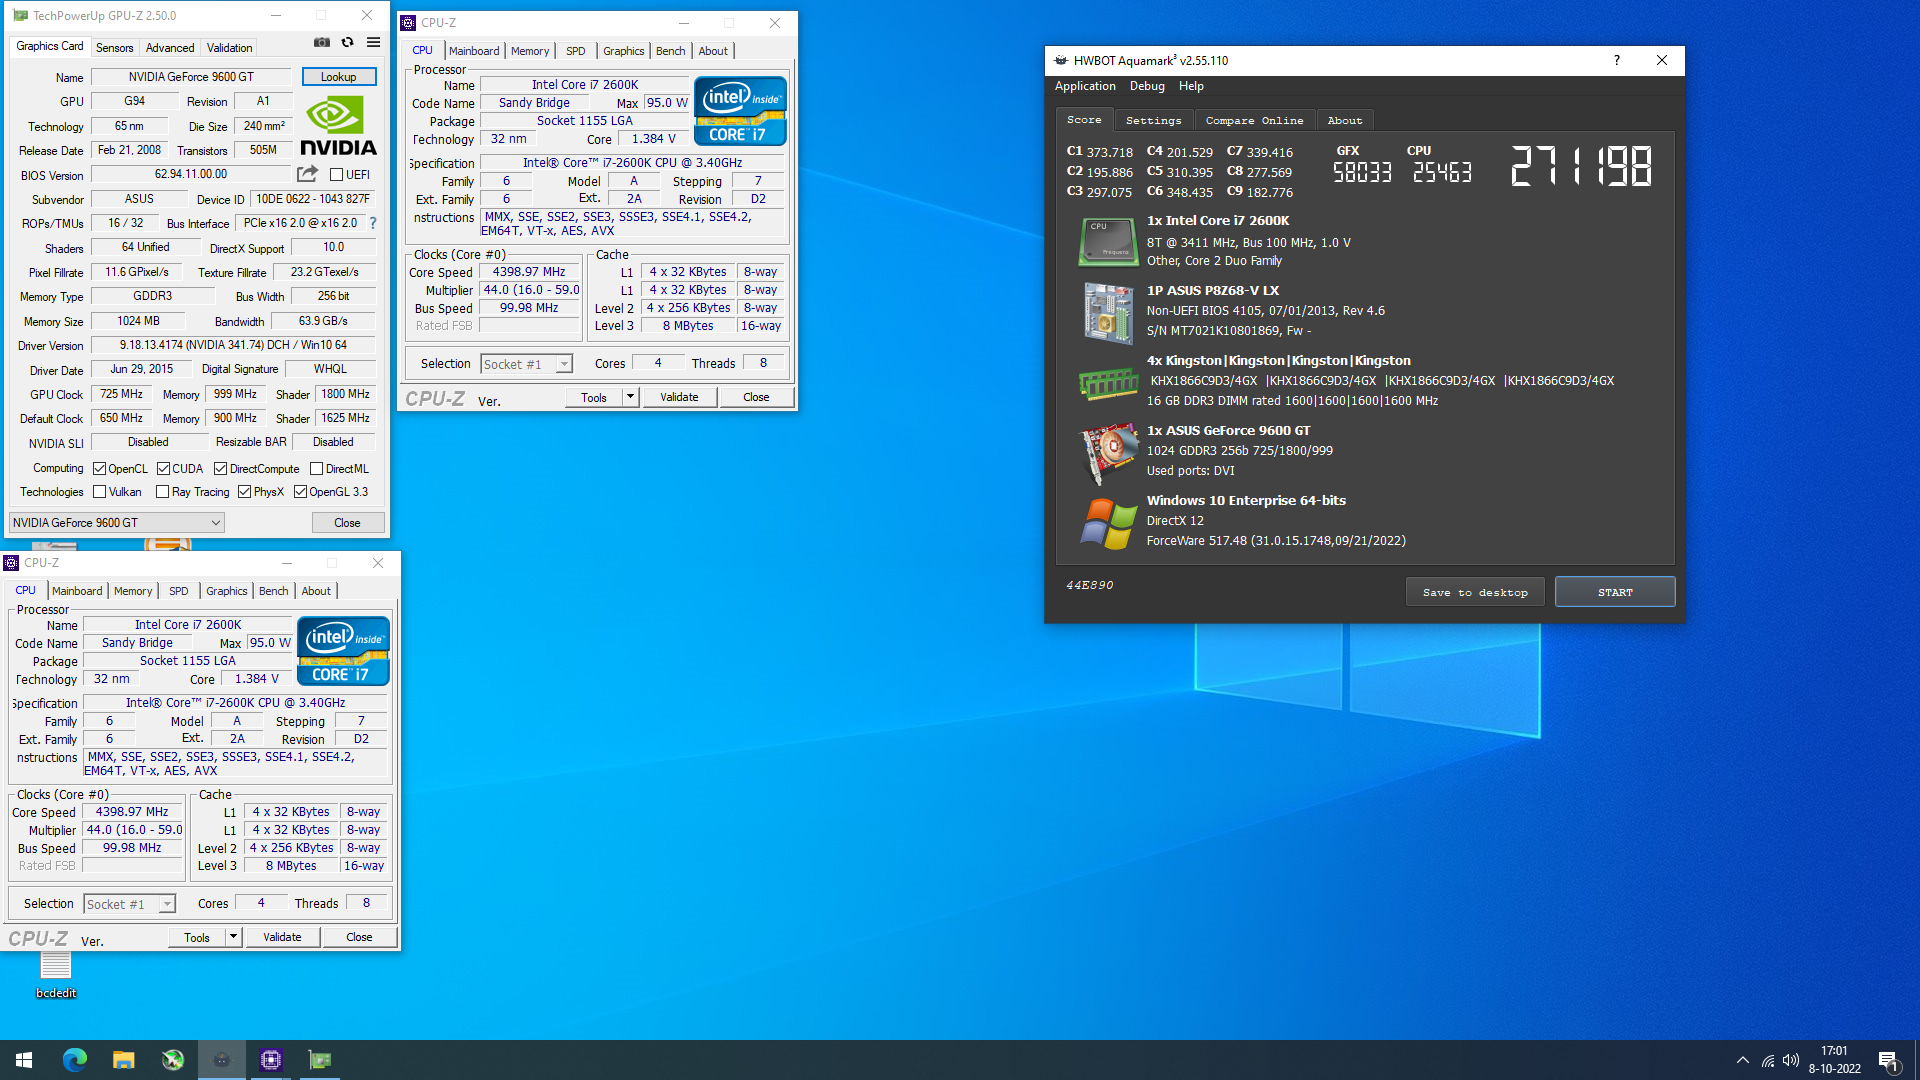Open SPD tab in upper CPU-Z

tap(575, 51)
